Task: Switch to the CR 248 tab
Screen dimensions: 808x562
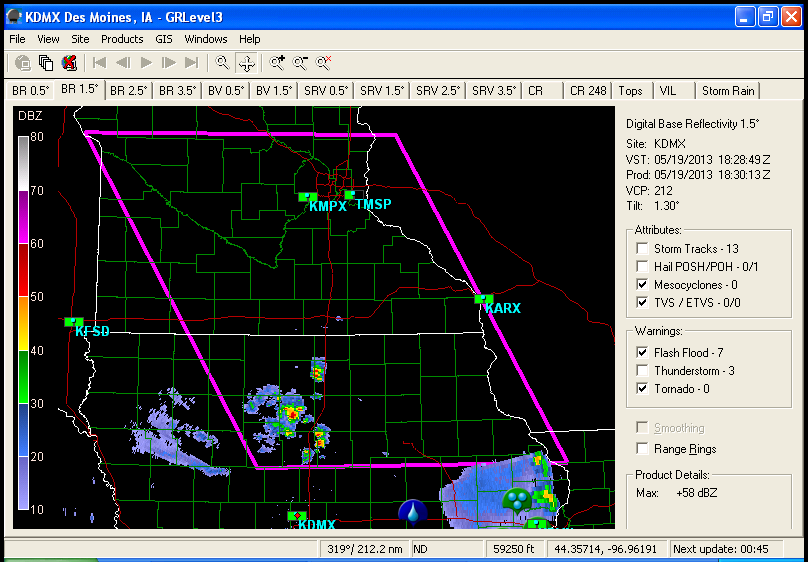Action: pos(588,91)
